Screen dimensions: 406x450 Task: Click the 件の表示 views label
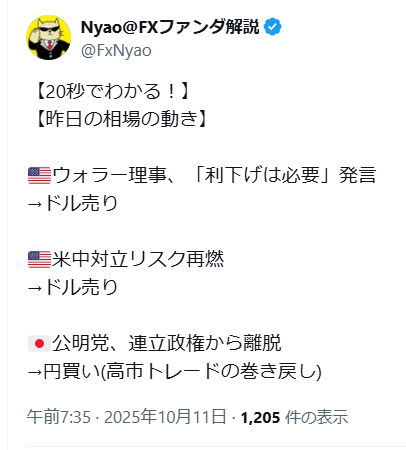[317, 417]
